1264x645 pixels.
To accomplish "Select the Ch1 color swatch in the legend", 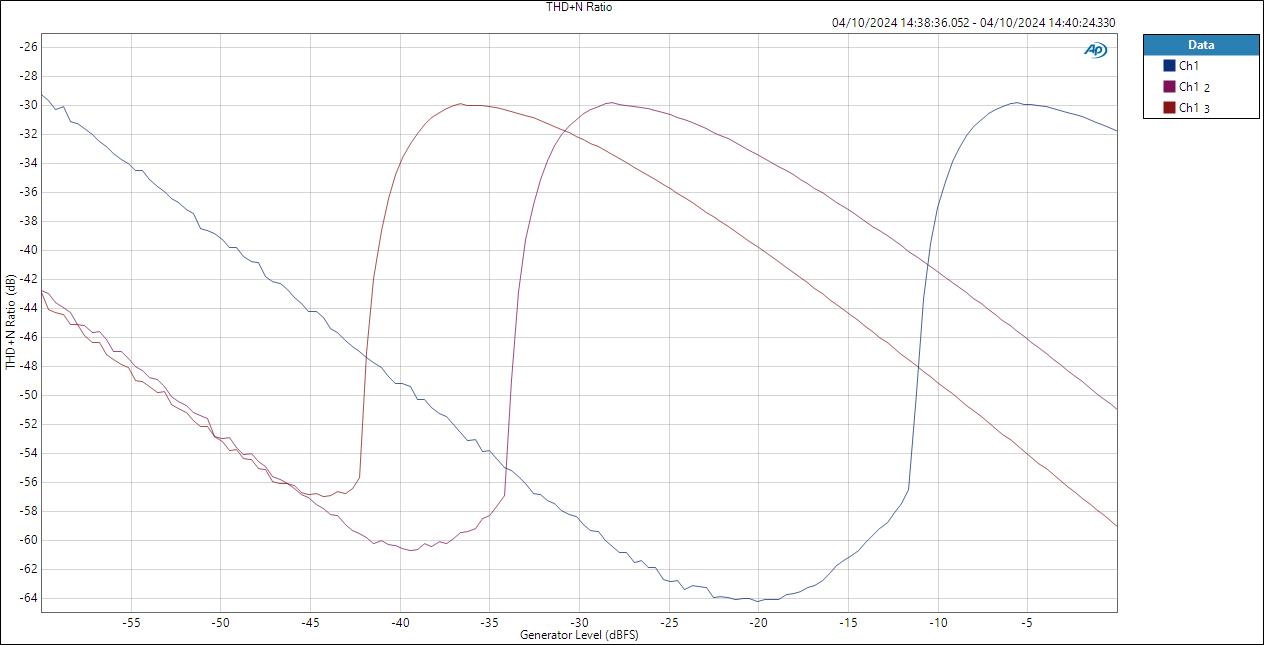I will pos(1169,65).
